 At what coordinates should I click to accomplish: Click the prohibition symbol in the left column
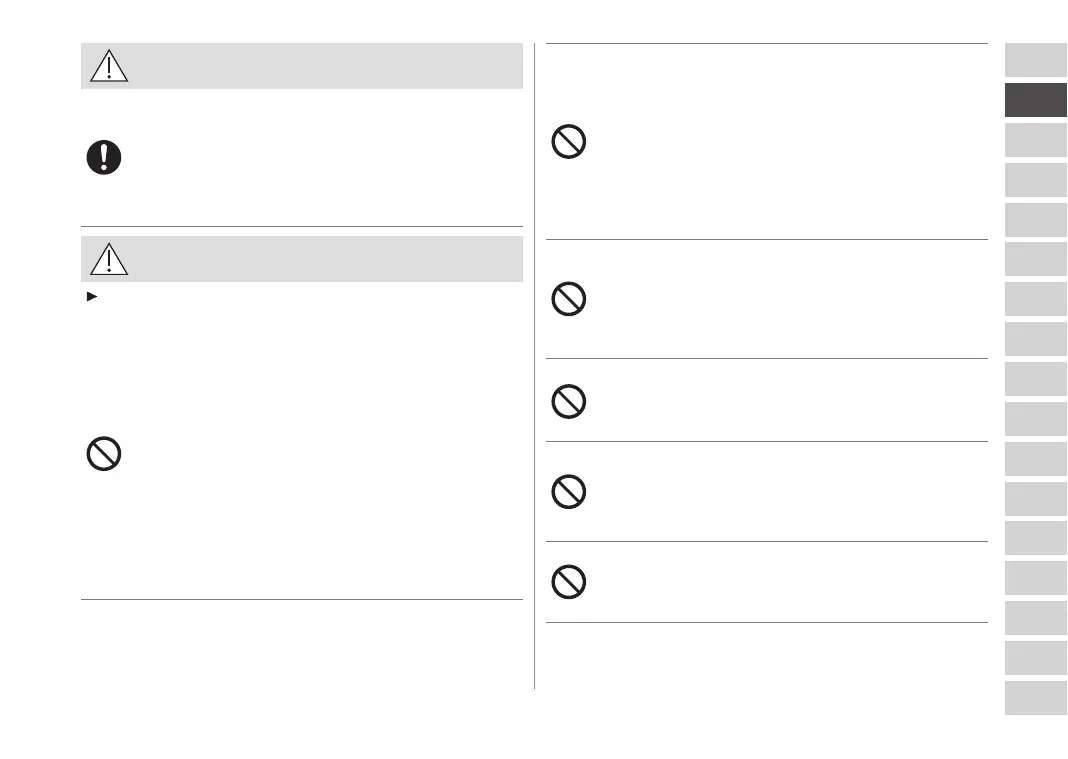[x=103, y=455]
